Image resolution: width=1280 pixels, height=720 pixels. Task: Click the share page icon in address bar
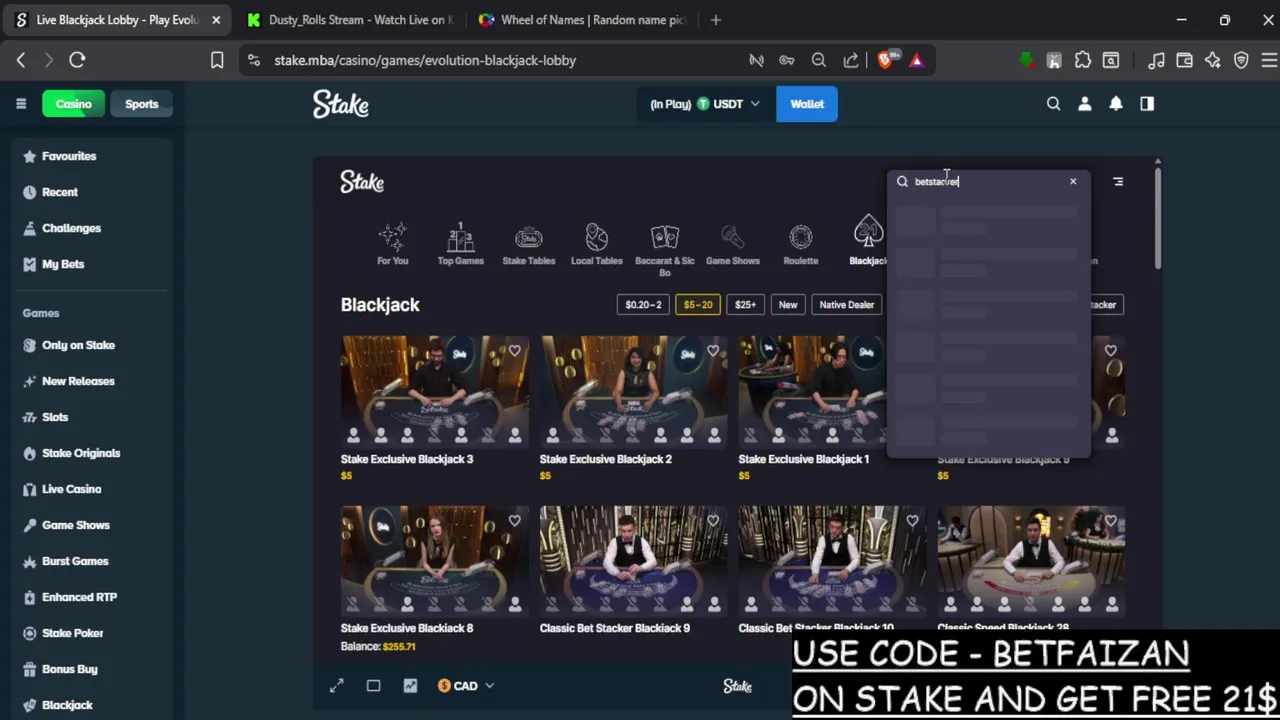tap(851, 60)
